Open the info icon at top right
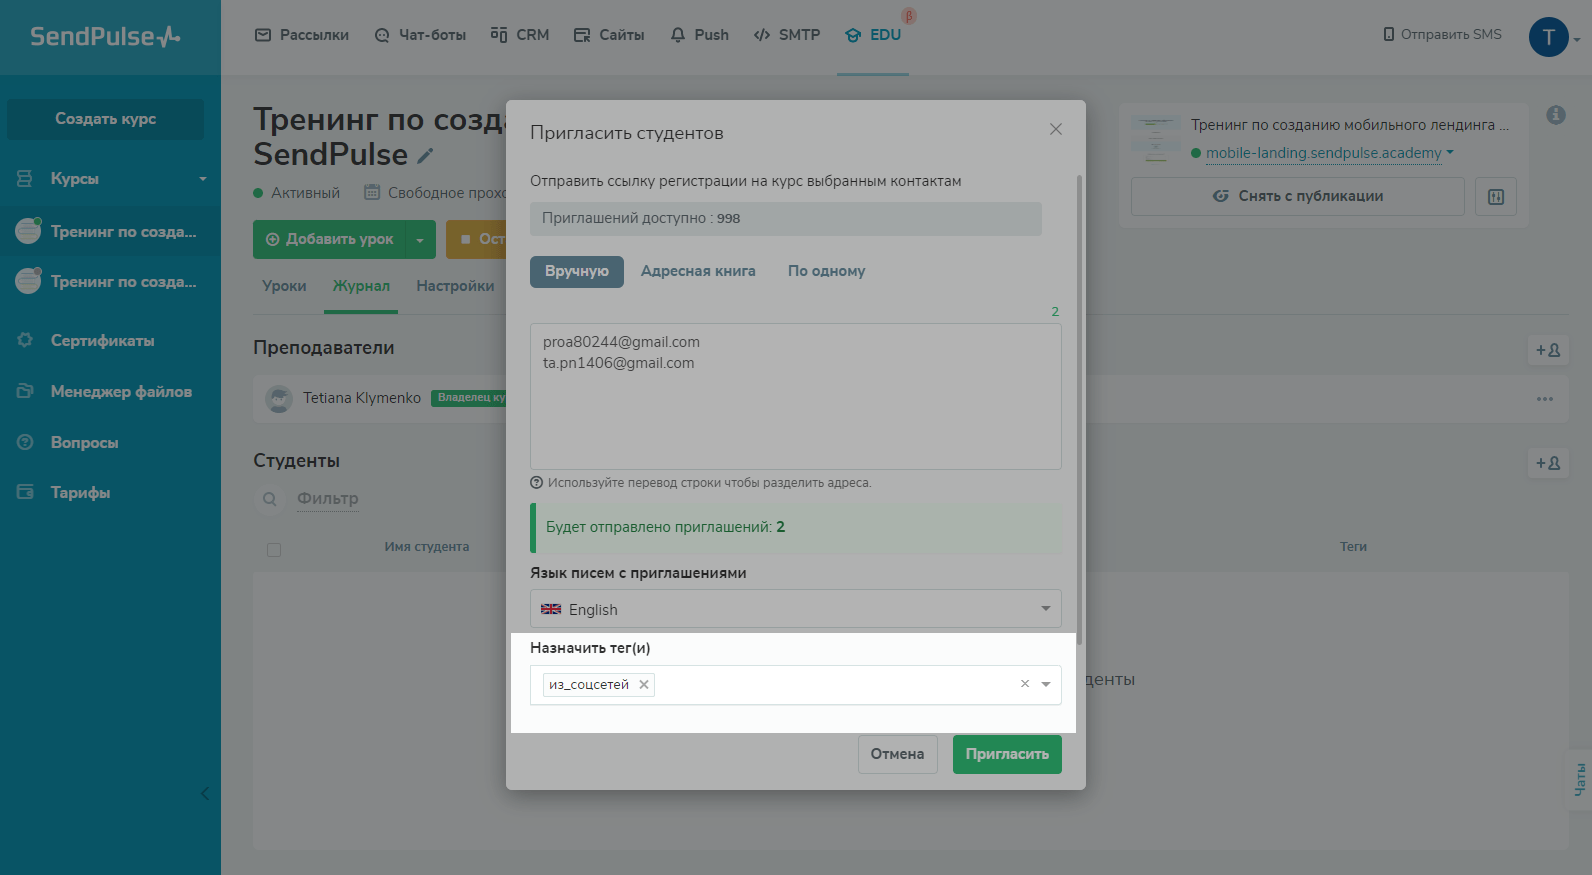This screenshot has height=875, width=1592. 1556,115
